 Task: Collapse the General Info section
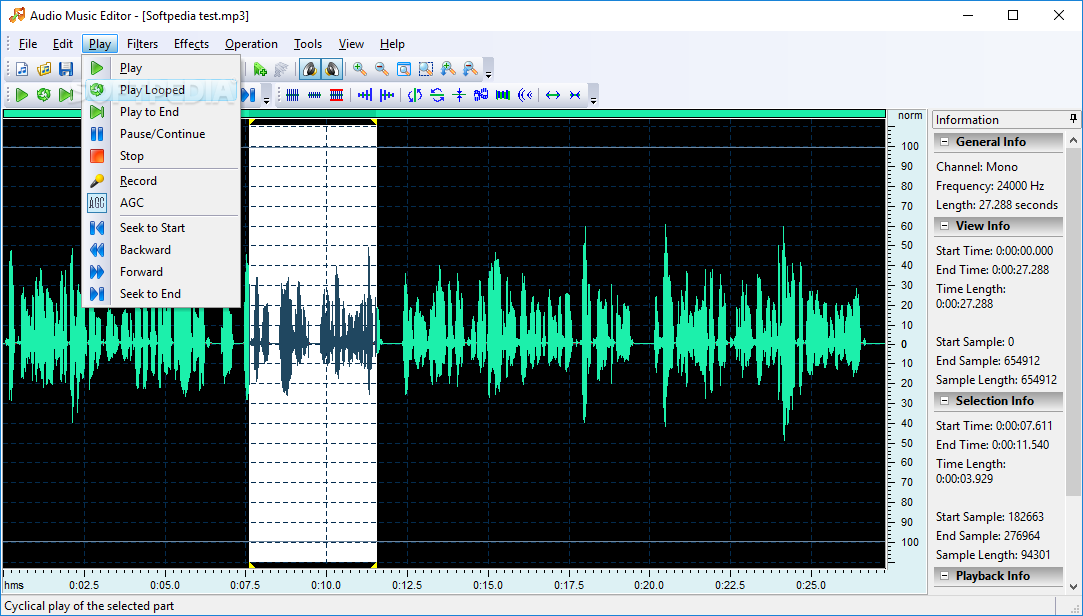[x=944, y=142]
